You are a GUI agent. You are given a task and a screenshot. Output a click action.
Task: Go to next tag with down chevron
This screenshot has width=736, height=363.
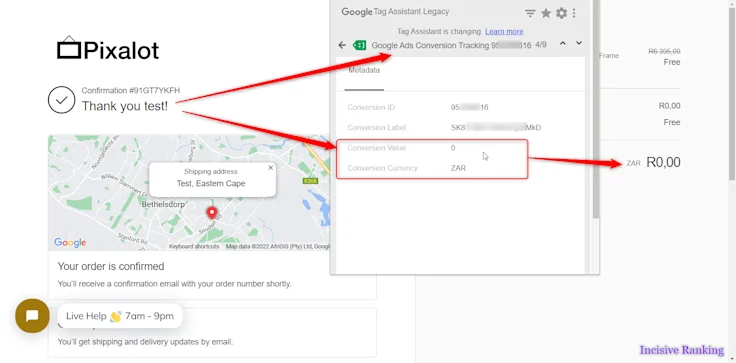click(579, 43)
